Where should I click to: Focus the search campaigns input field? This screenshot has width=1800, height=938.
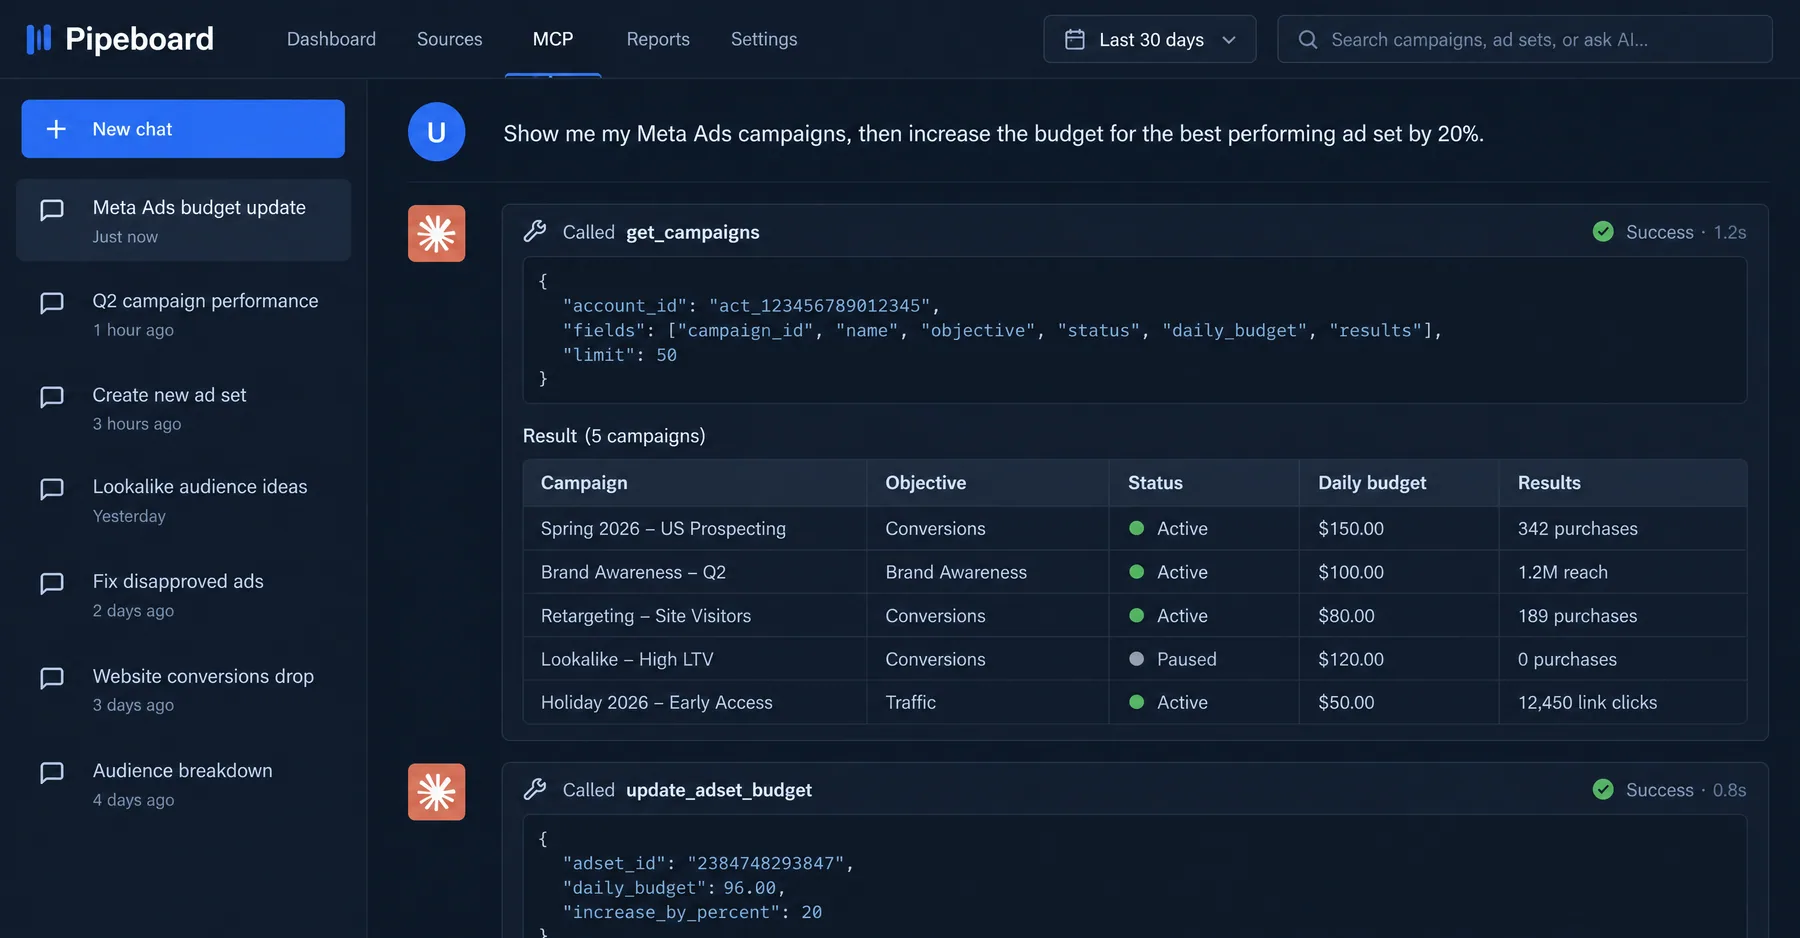point(1525,39)
